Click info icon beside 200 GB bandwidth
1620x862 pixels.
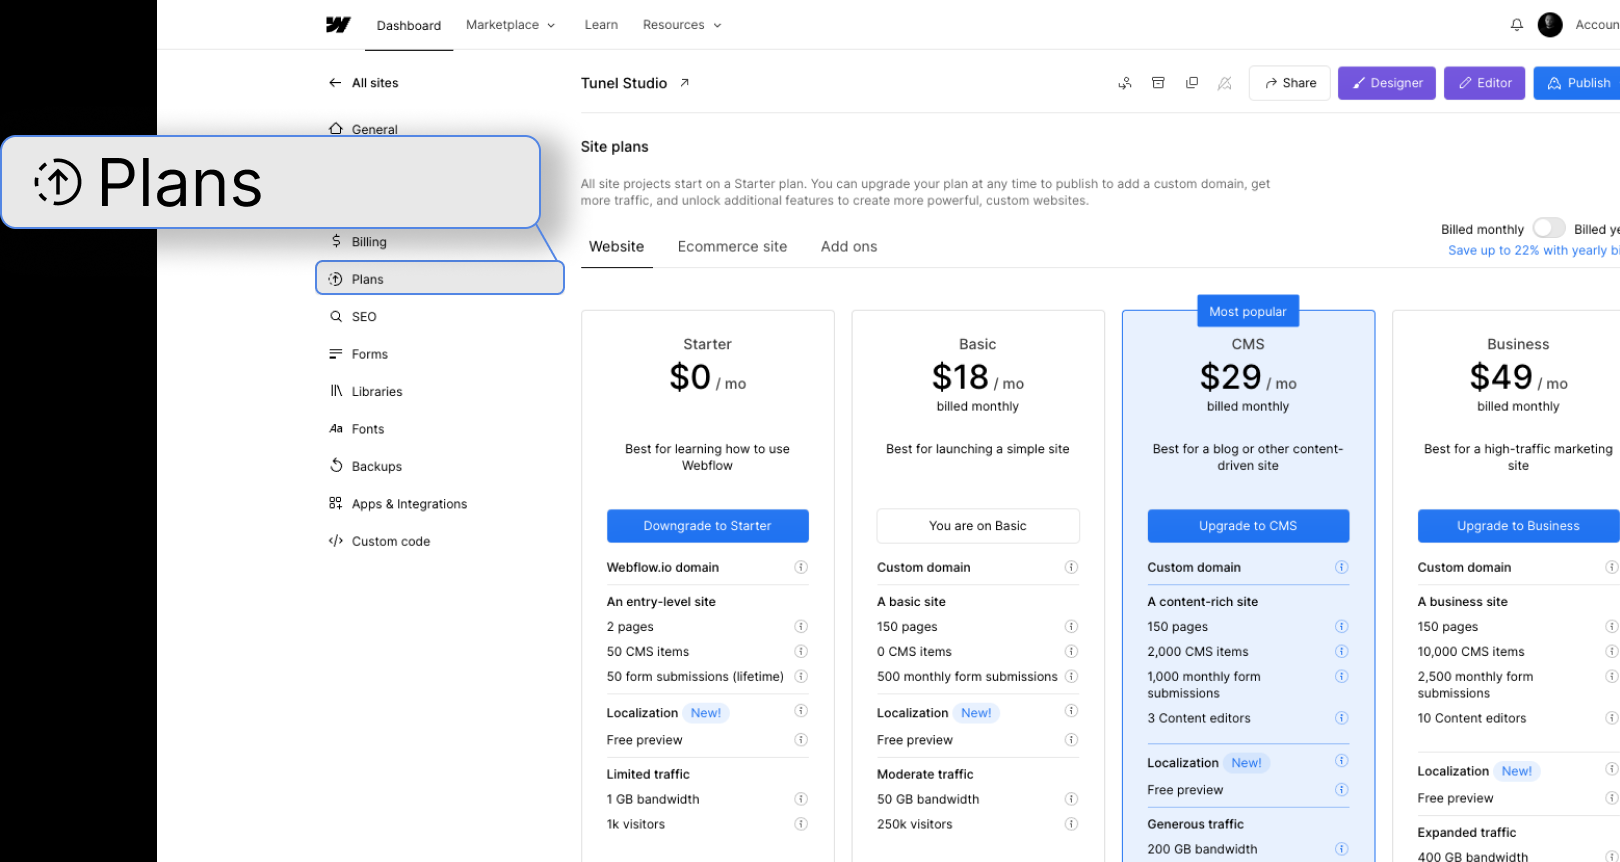(1341, 849)
